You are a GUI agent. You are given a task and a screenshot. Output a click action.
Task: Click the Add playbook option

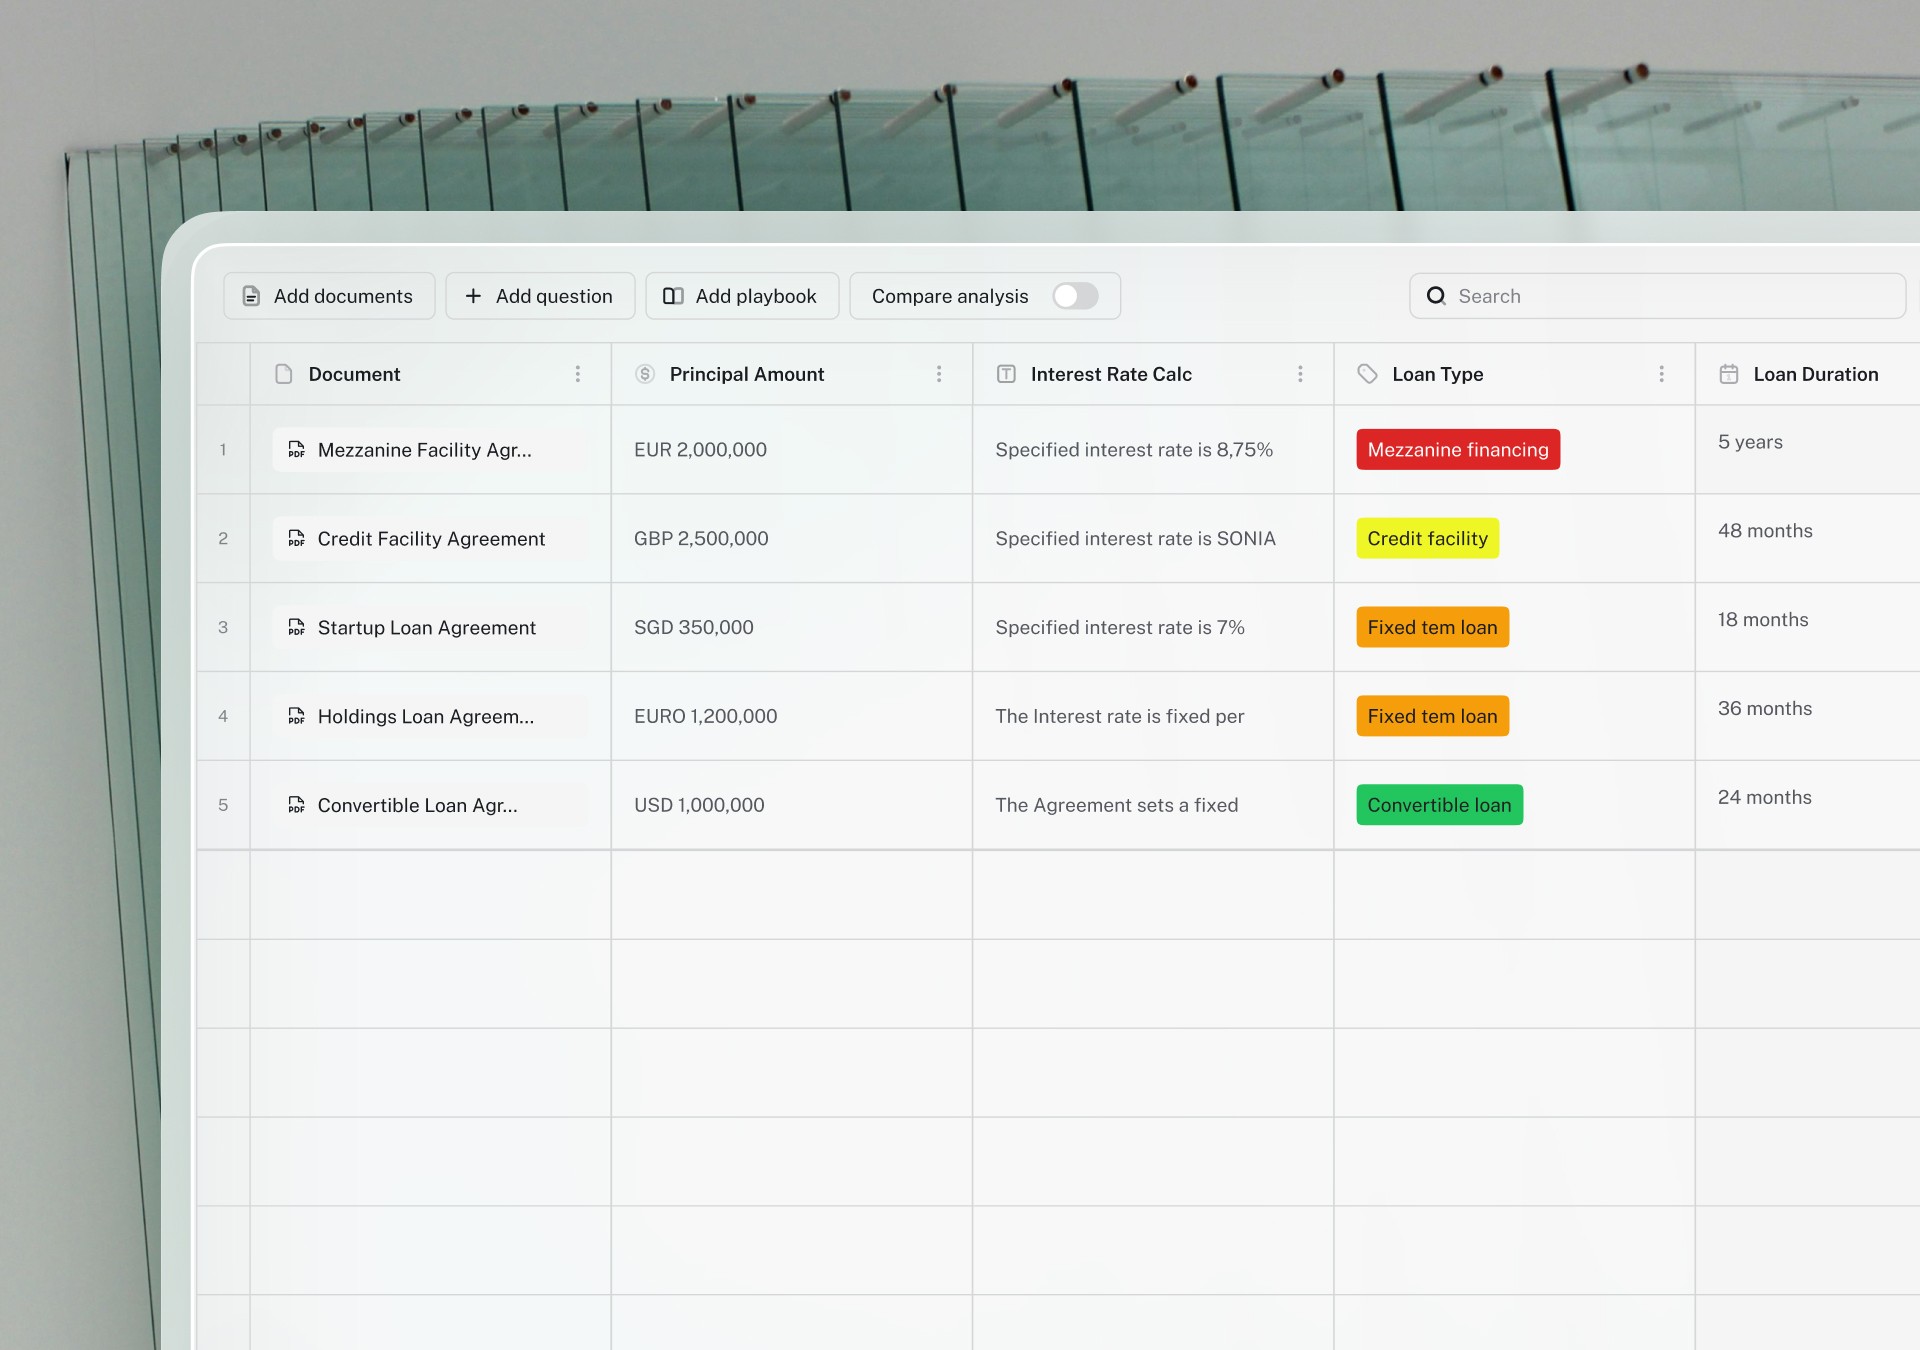tap(742, 296)
